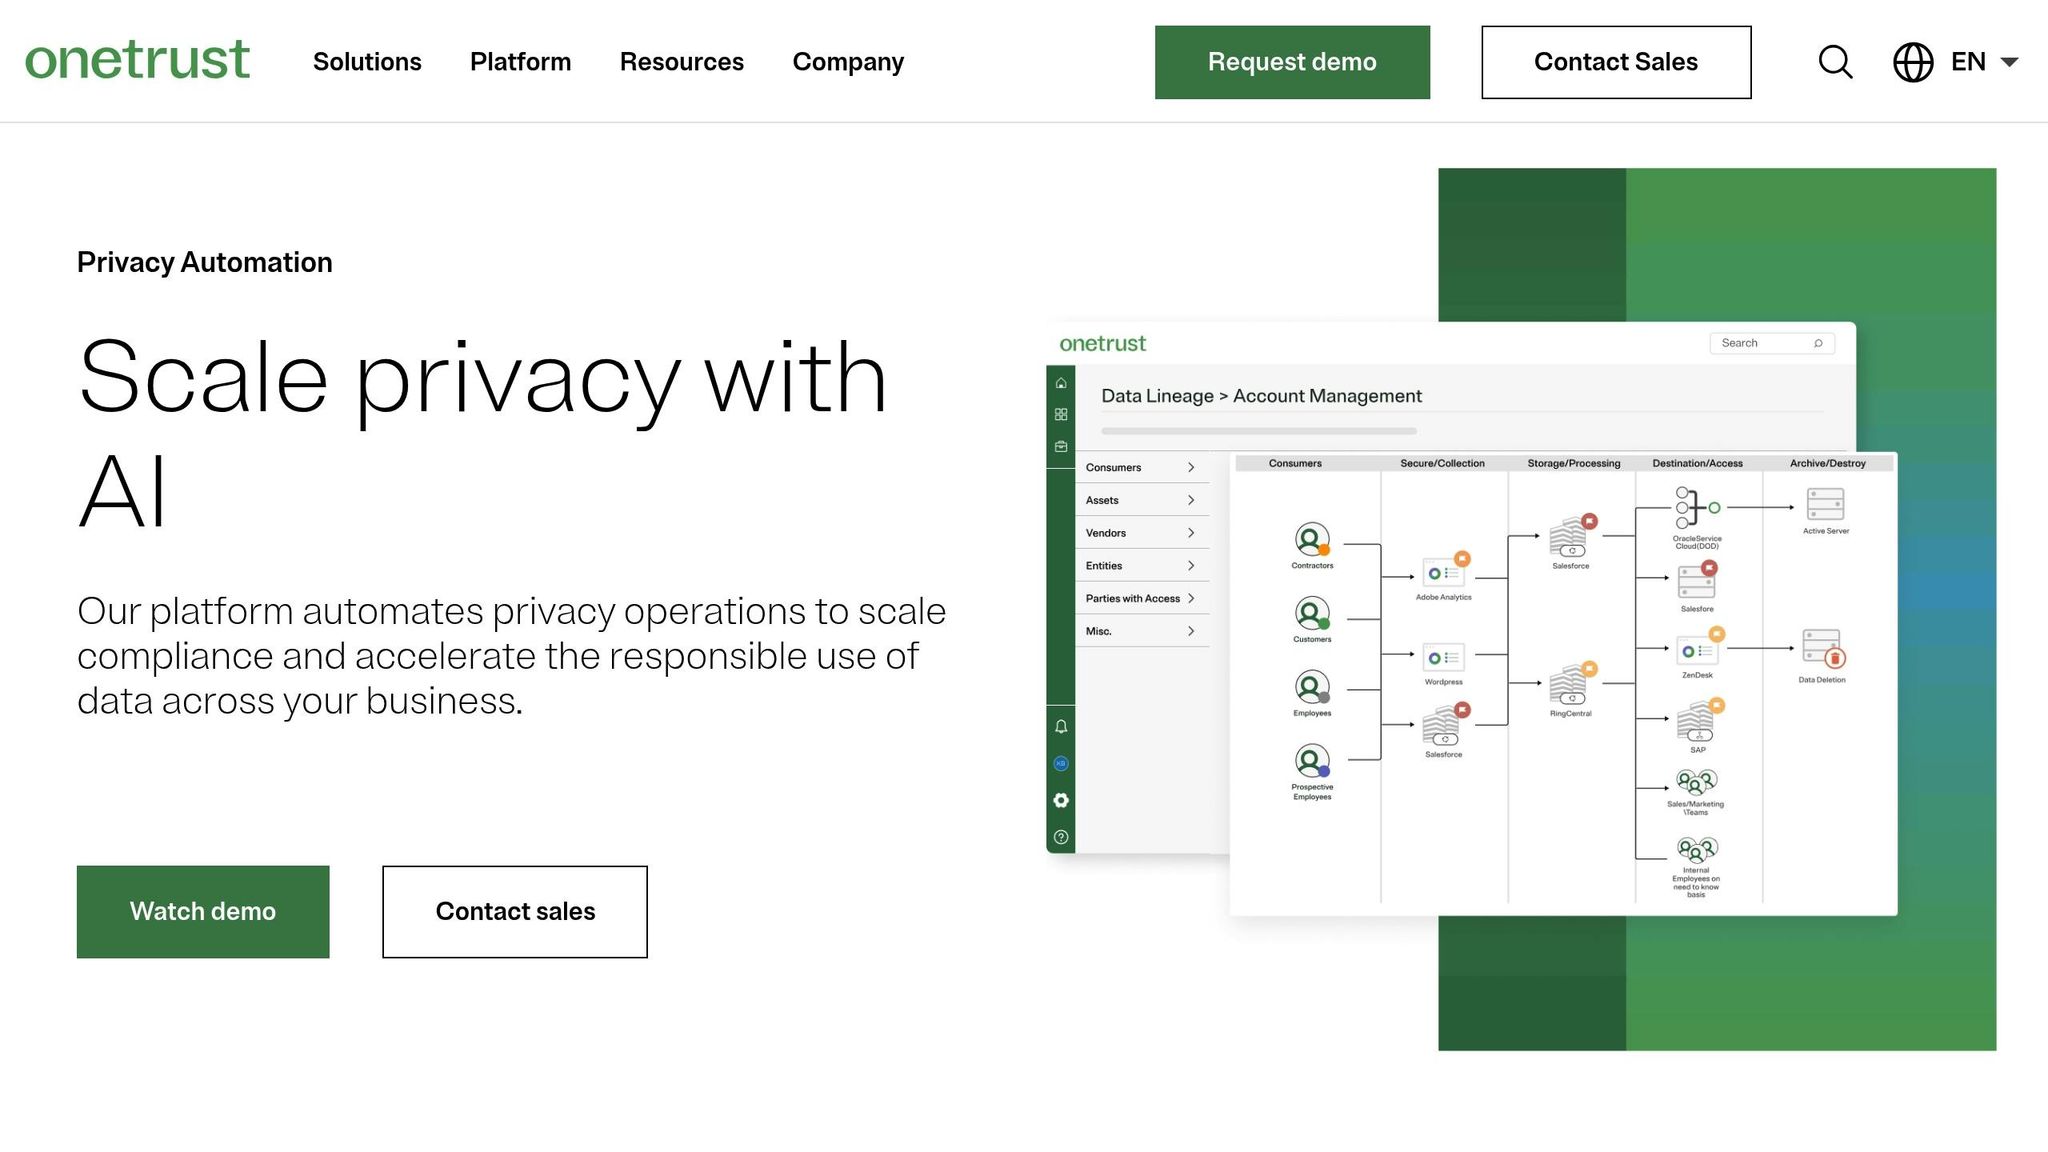Viewport: 2048px width, 1152px height.
Task: Click the Sales/Marketing Teams group icon
Action: click(x=1696, y=782)
